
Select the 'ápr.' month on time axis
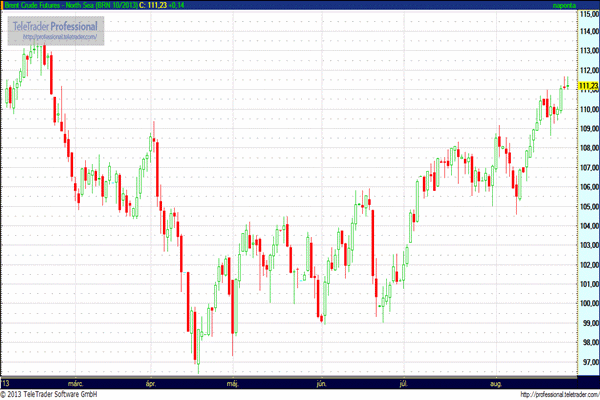(x=152, y=382)
